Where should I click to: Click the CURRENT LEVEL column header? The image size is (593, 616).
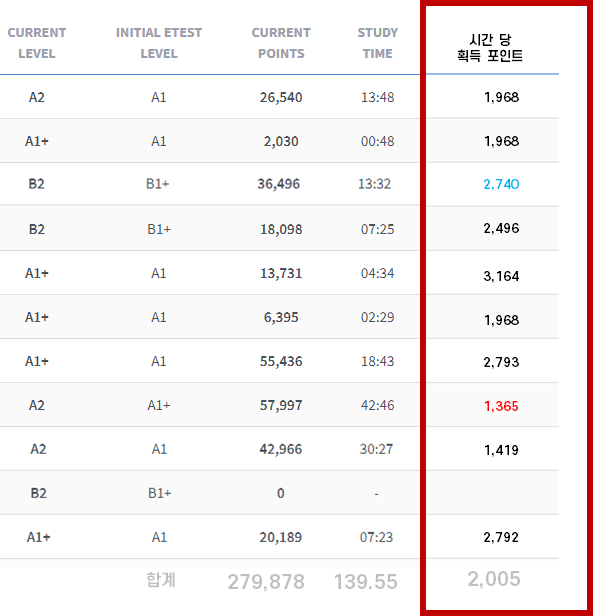pos(37,43)
